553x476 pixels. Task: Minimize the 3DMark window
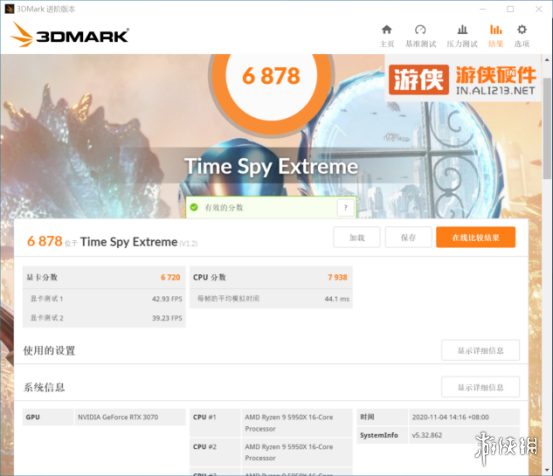(x=483, y=9)
